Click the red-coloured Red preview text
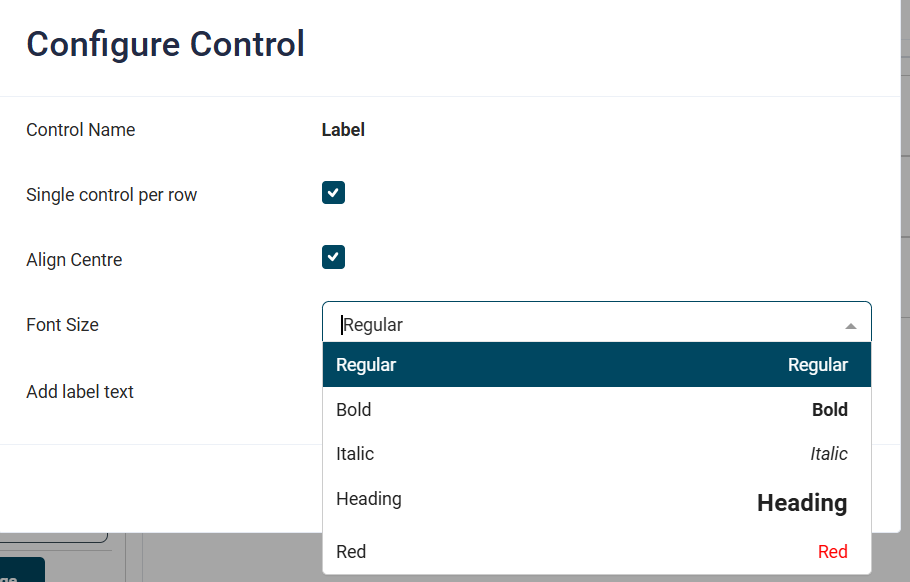This screenshot has width=910, height=582. point(832,552)
